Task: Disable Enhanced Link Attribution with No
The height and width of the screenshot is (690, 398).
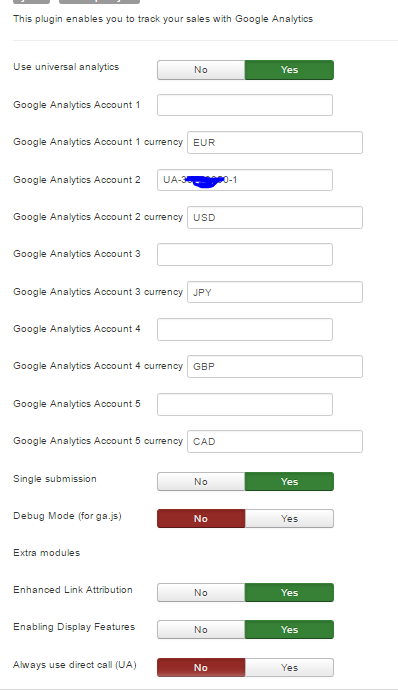Action: 201,592
